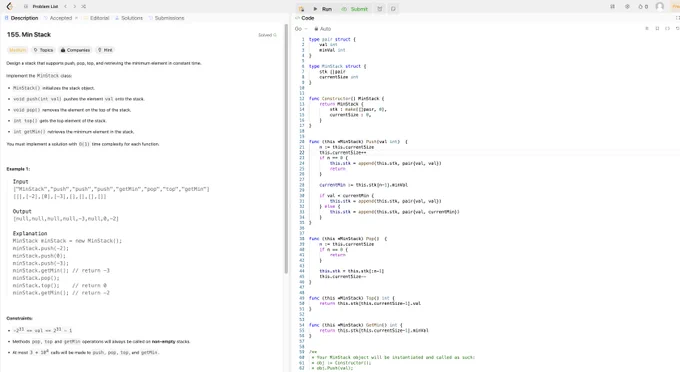Switch to the Description tab
This screenshot has width=680, height=372.
click(21, 18)
